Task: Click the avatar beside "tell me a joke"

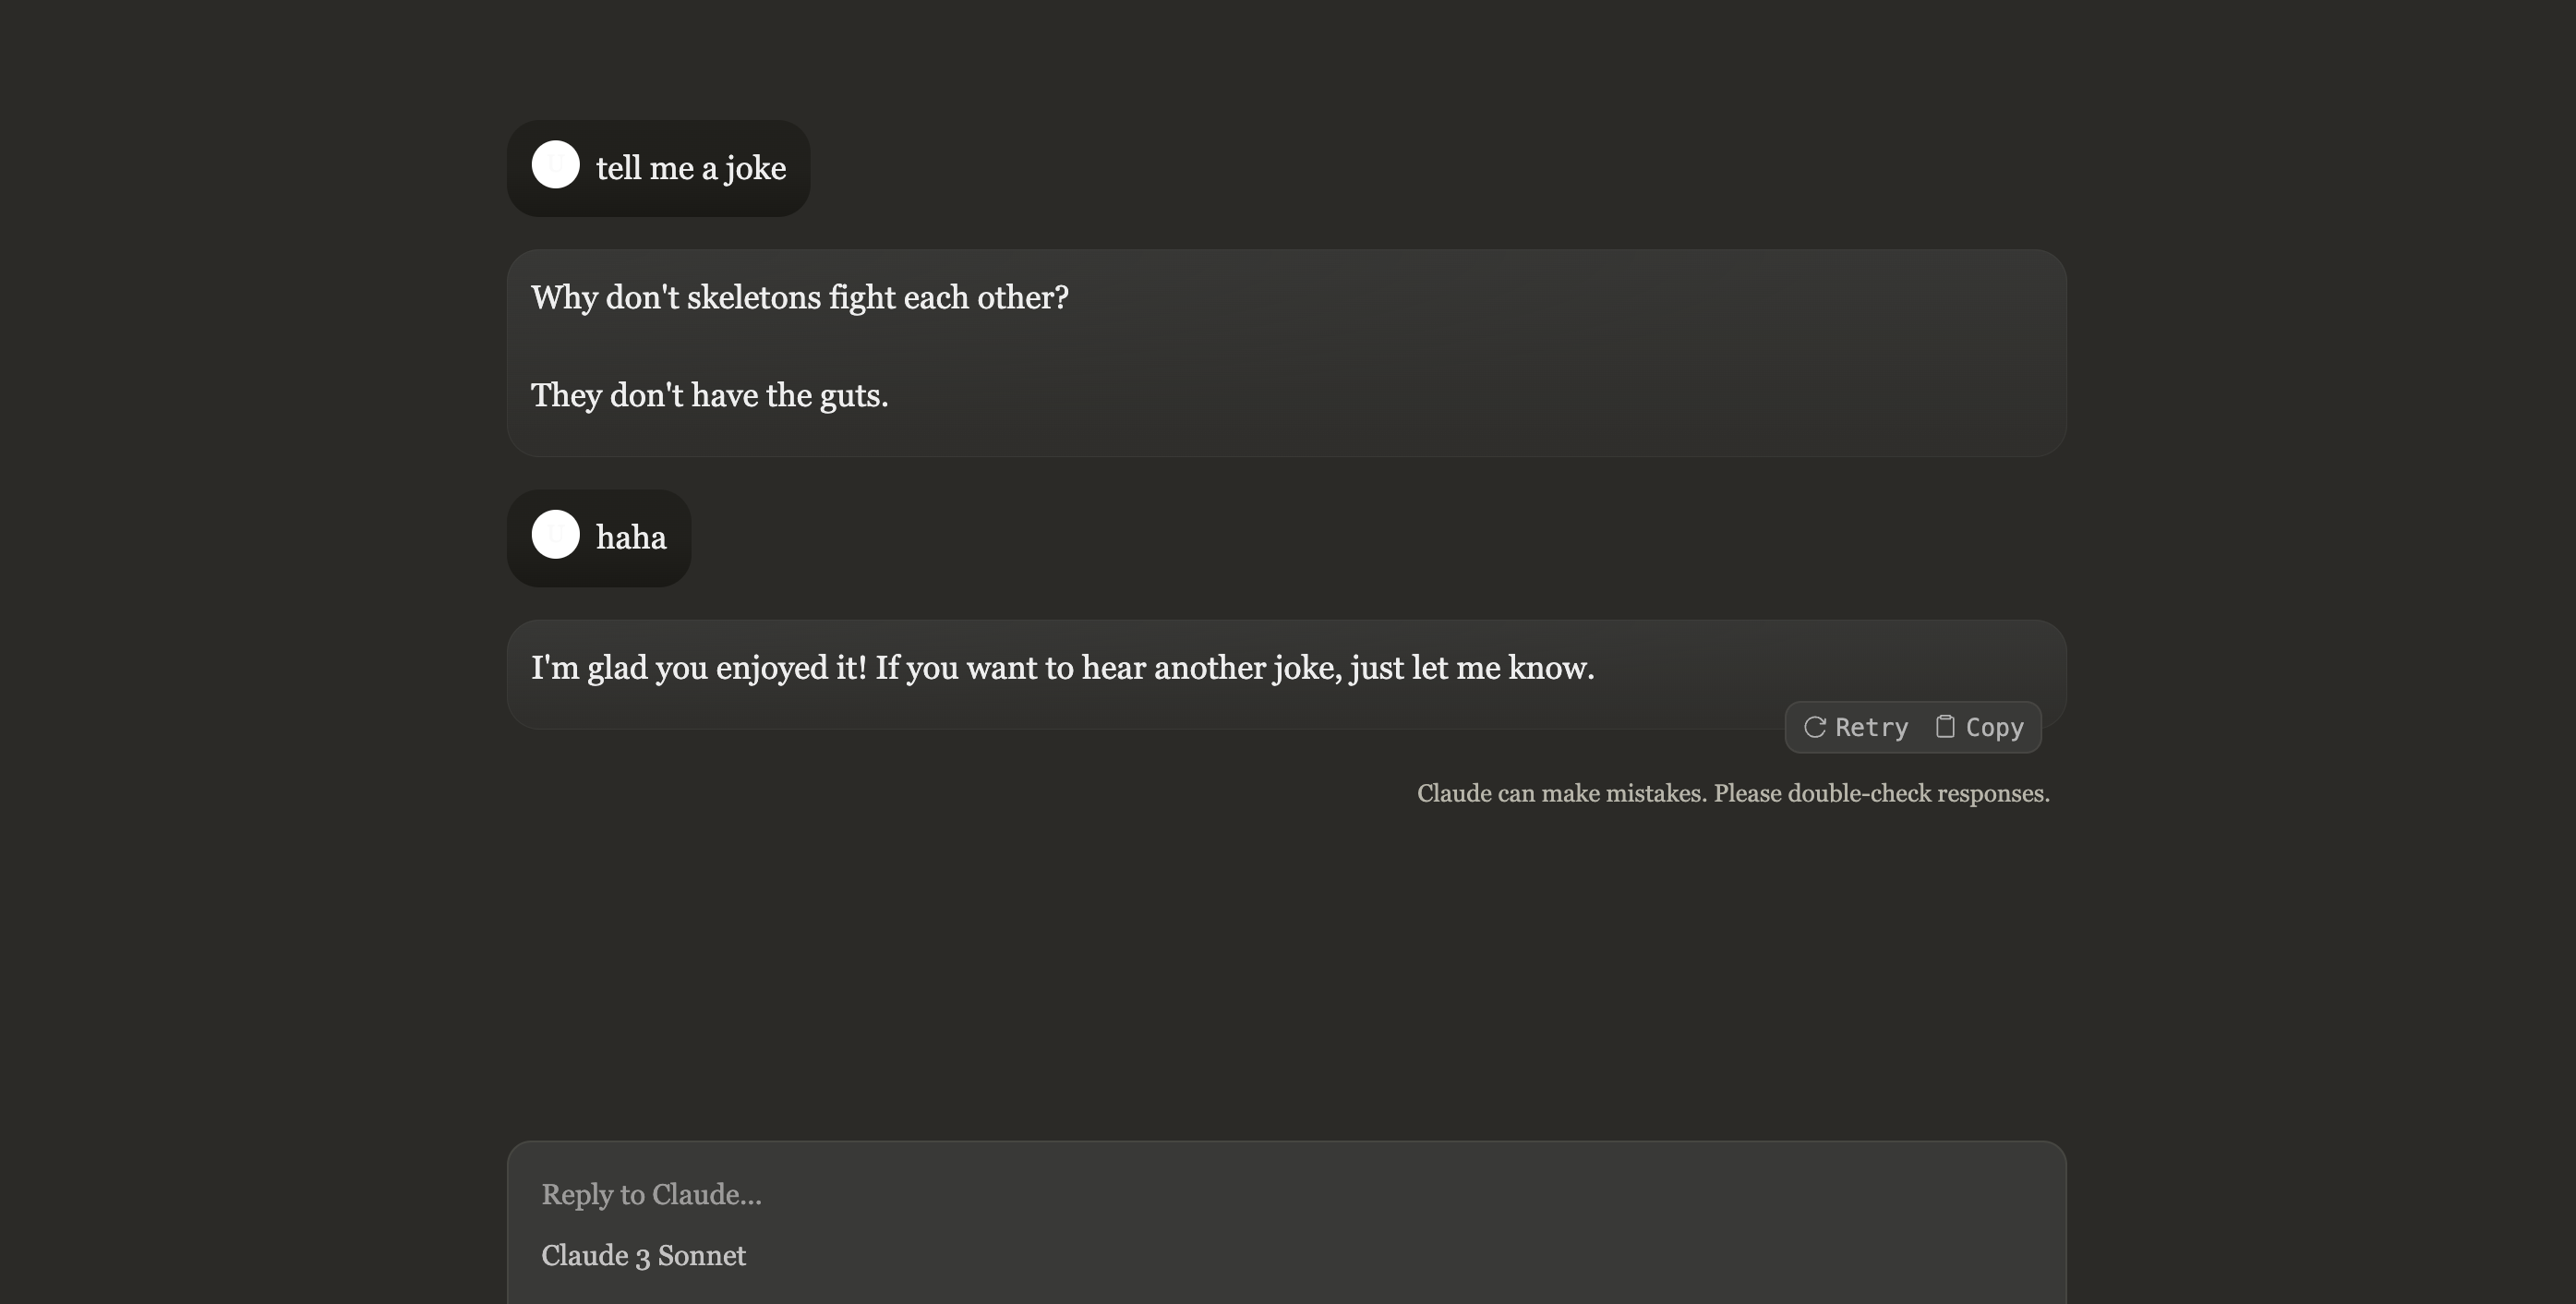Action: pos(555,165)
